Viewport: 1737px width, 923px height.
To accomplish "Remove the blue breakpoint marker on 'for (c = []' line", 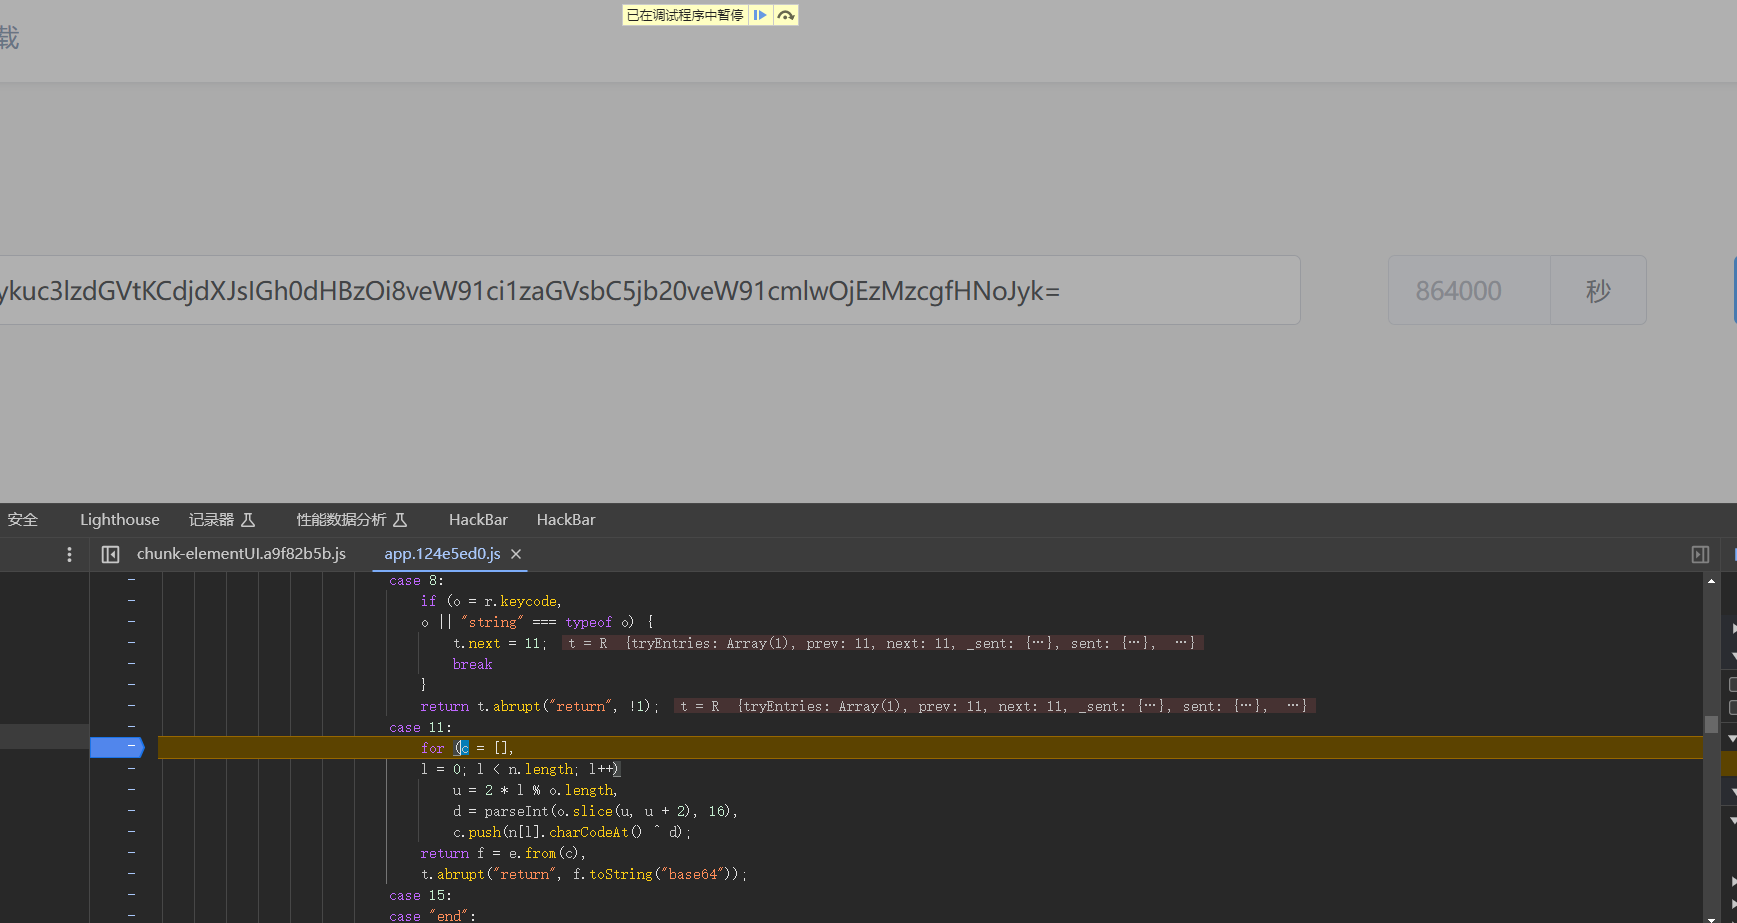I will click(x=117, y=747).
